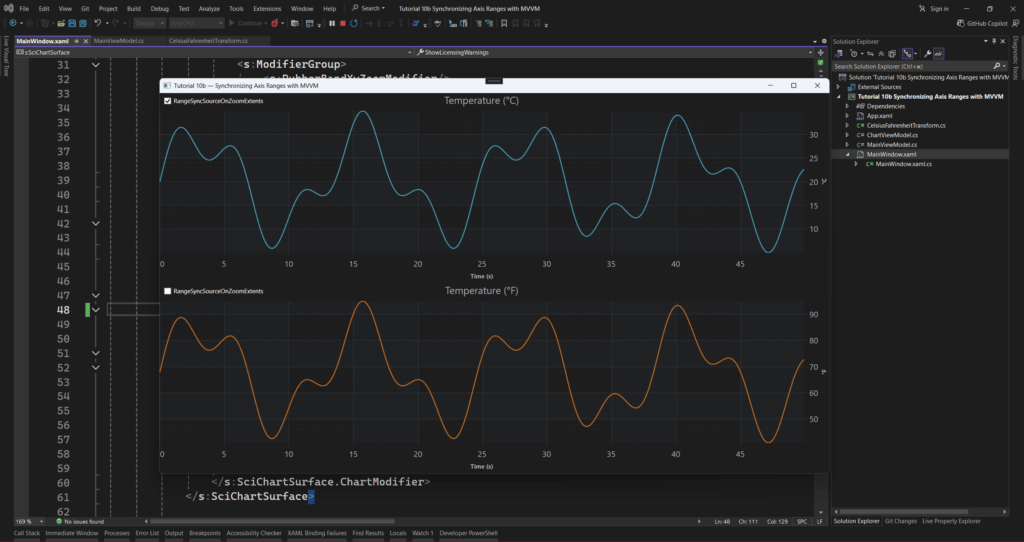
Task: Expand the Dependencies node
Action: pos(848,106)
